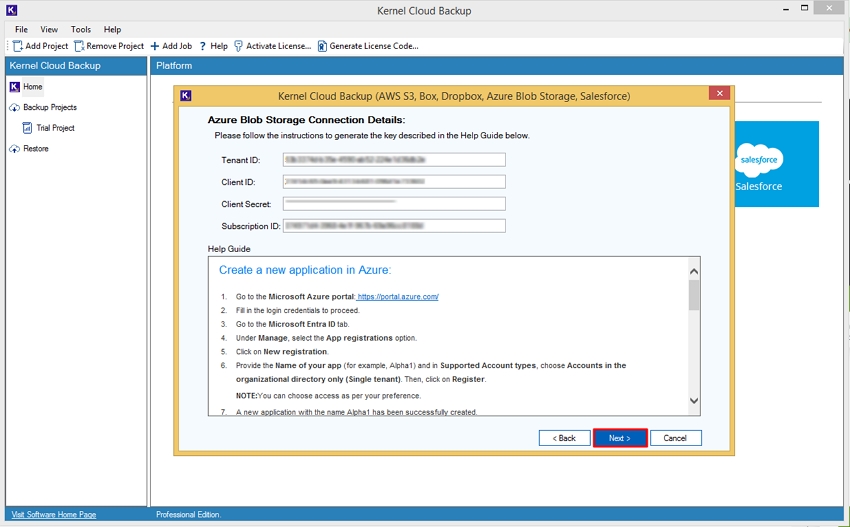Viewport: 850px width, 527px height.
Task: Click the Professional Edition status text
Action: 188,515
